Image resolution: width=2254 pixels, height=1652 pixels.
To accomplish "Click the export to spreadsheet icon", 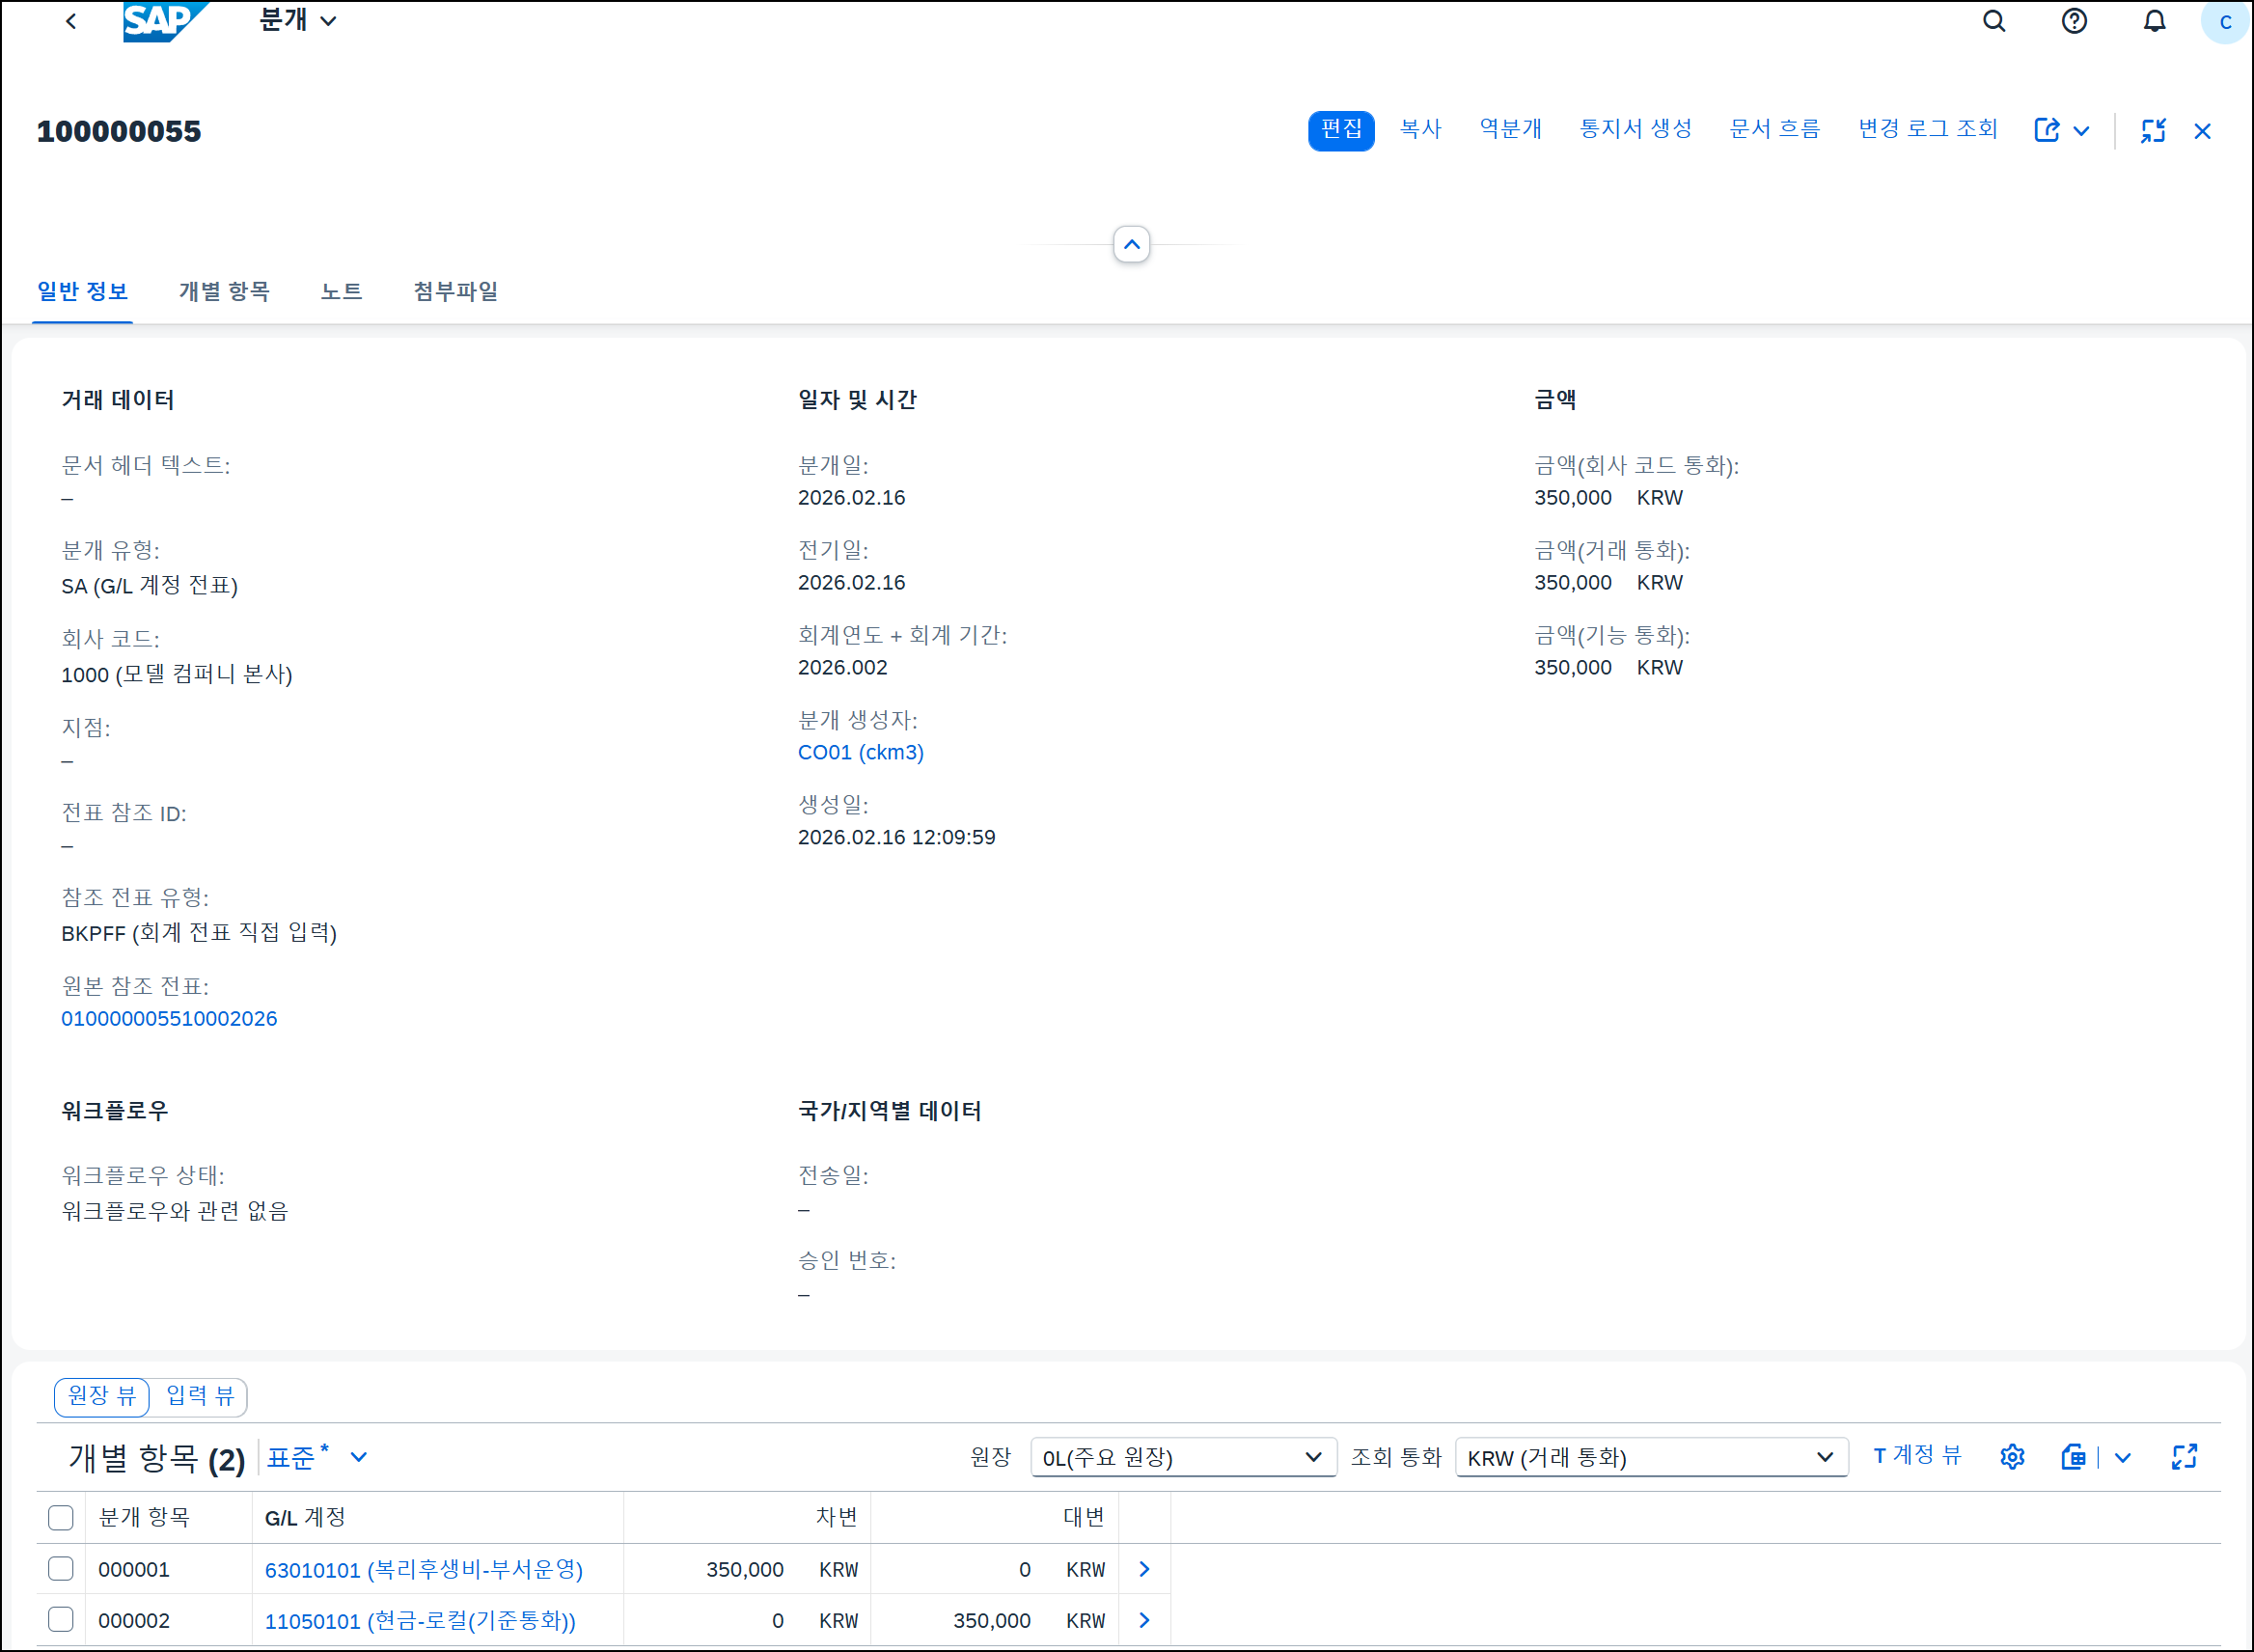I will (x=2074, y=1457).
